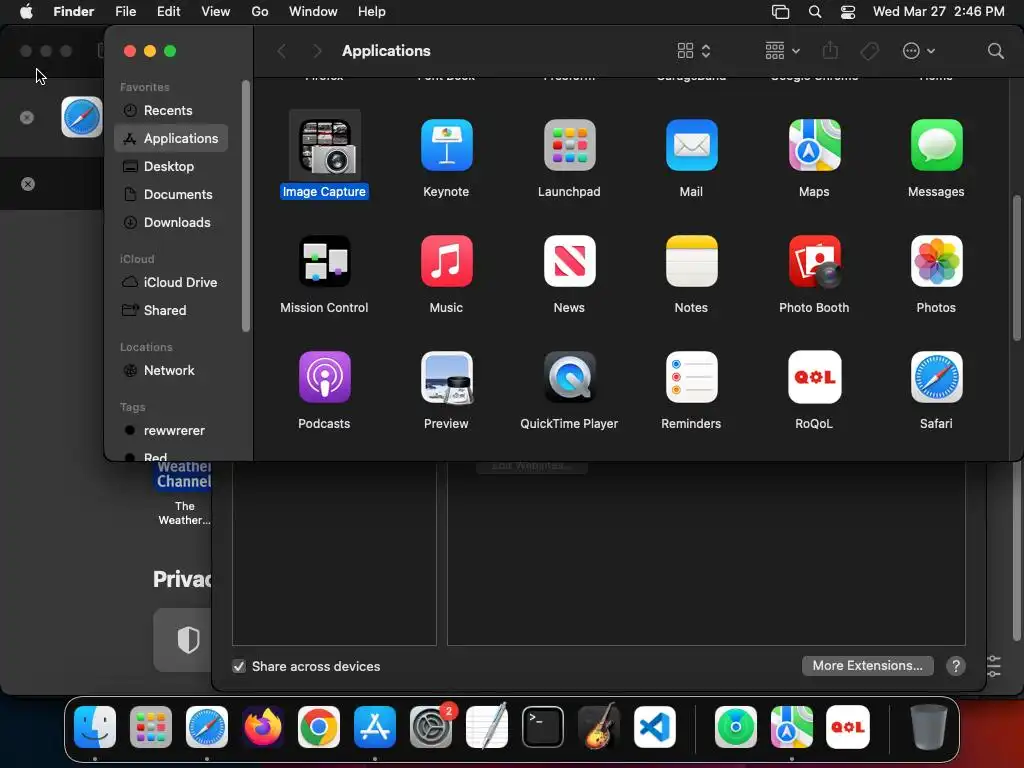Select the Mail app icon
Viewport: 1024px width, 768px height.
pyautogui.click(x=692, y=145)
